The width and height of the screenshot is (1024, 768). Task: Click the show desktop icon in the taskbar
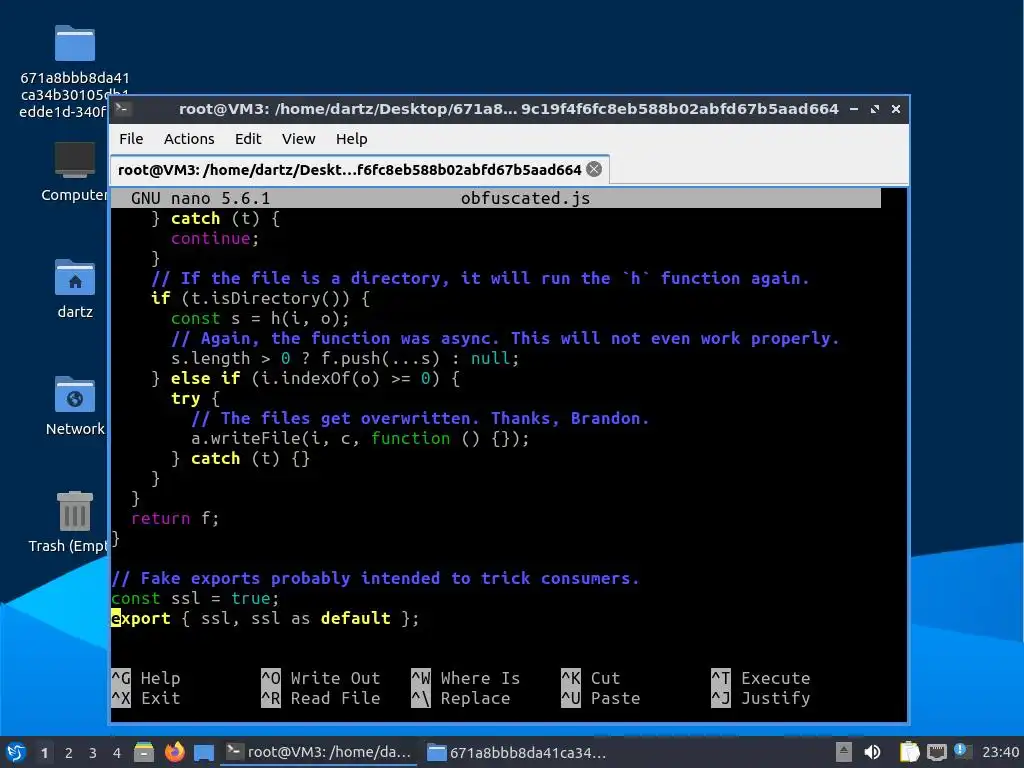[x=204, y=753]
